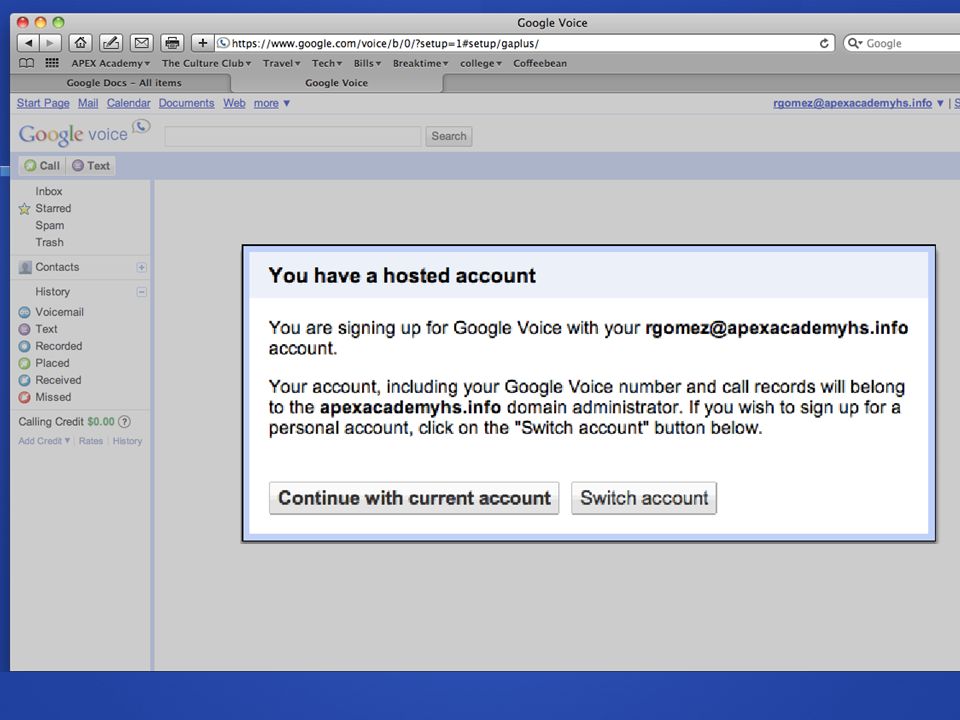The image size is (960, 720).
Task: Open the Add Credit dropdown
Action: point(44,441)
